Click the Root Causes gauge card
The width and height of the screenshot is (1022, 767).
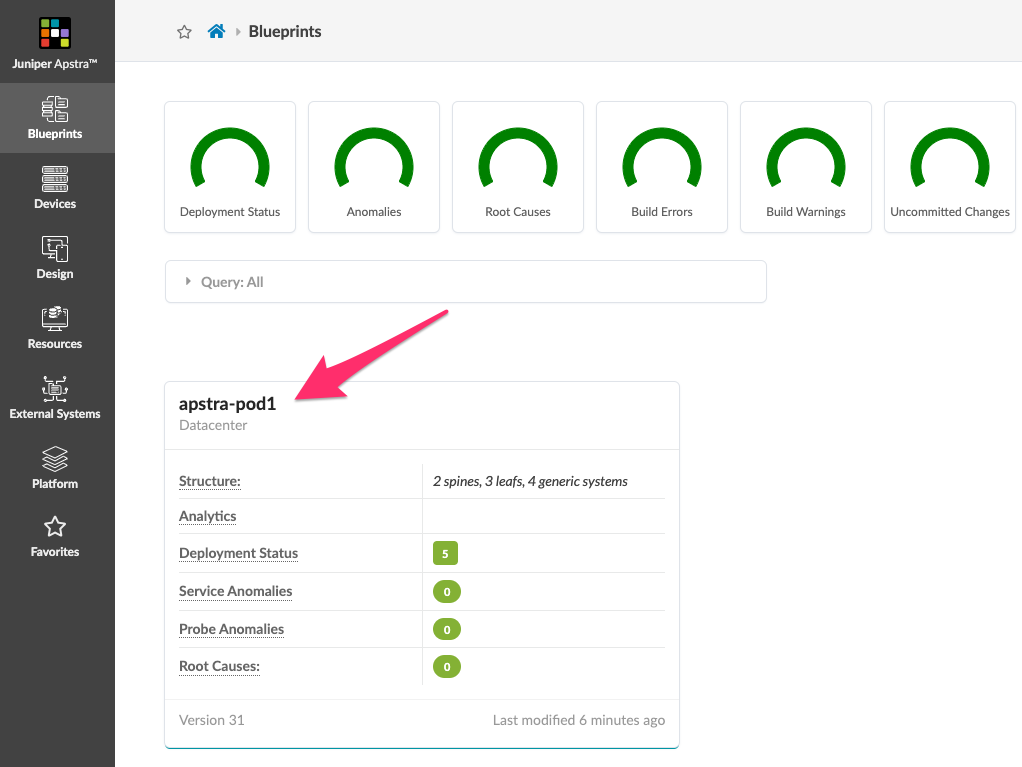518,167
